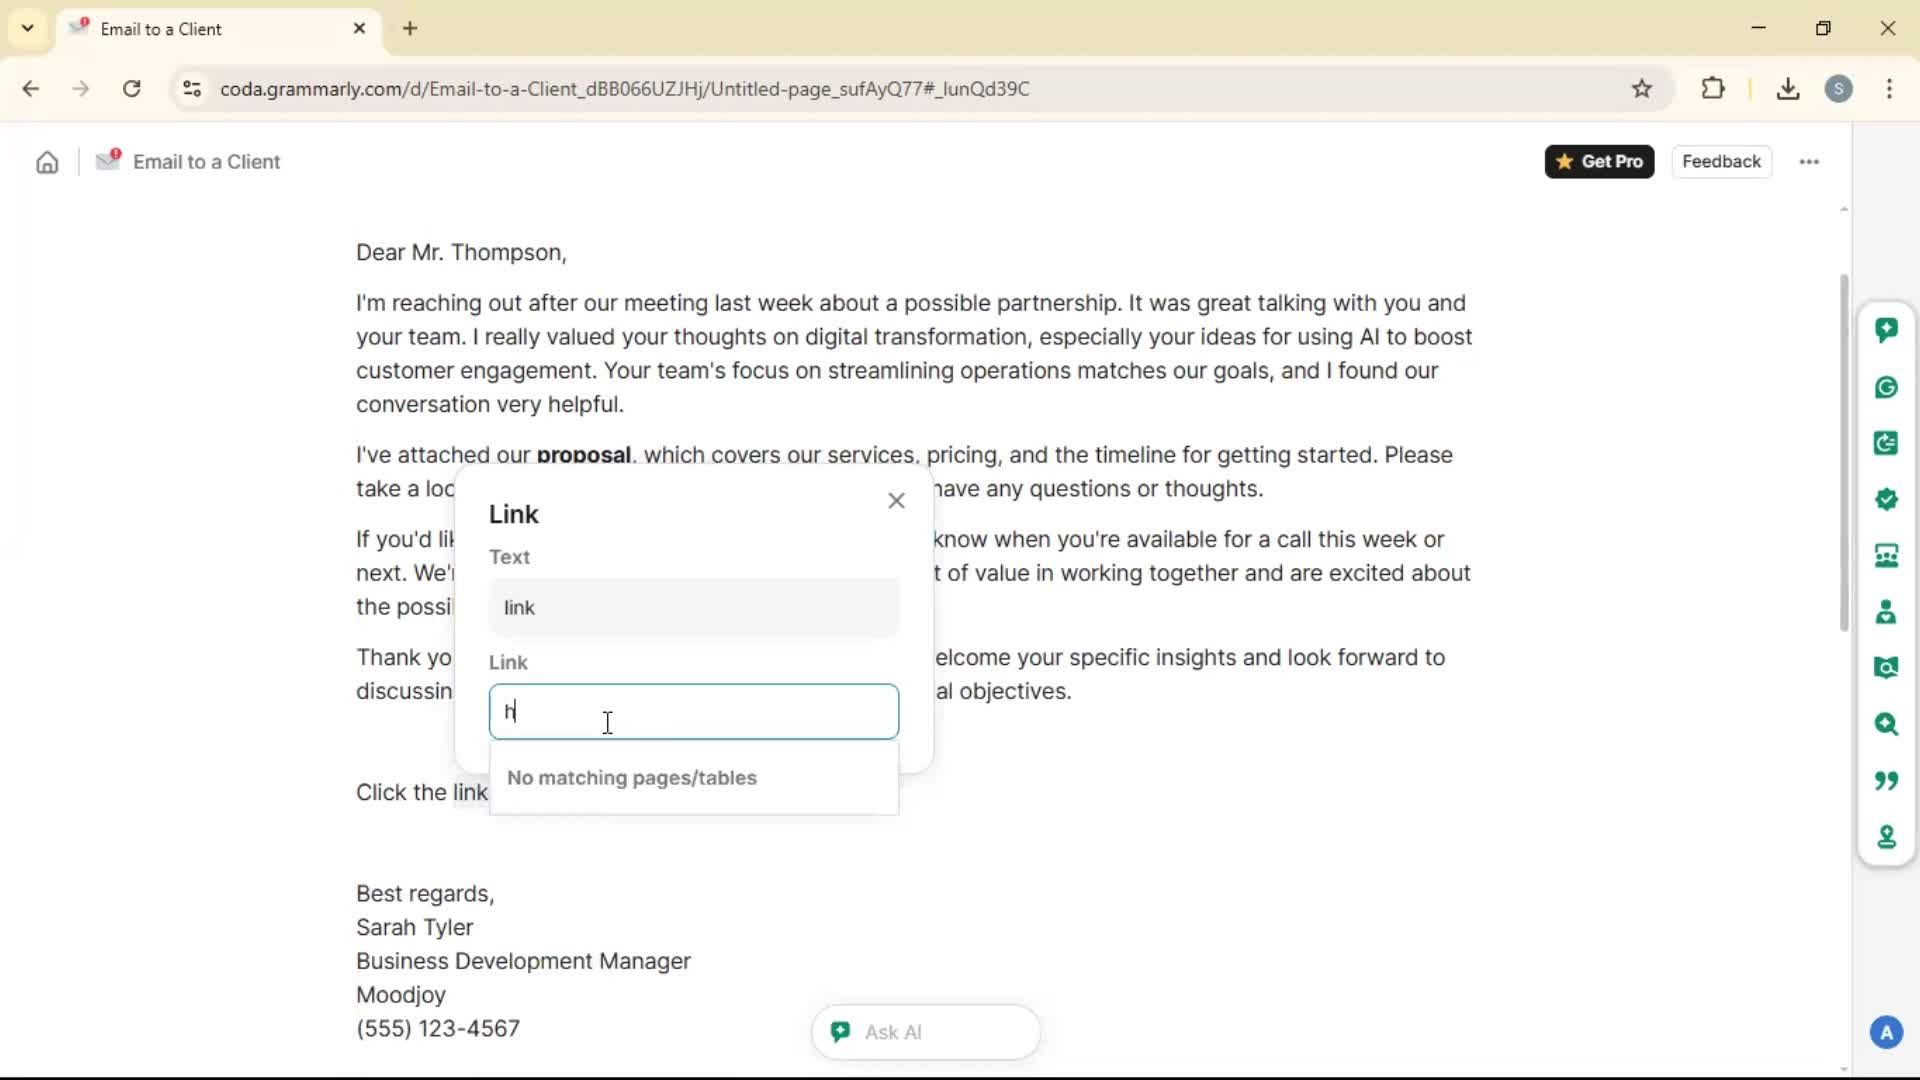The width and height of the screenshot is (1920, 1080).
Task: Click the quotation marks citation icon
Action: (x=1886, y=780)
